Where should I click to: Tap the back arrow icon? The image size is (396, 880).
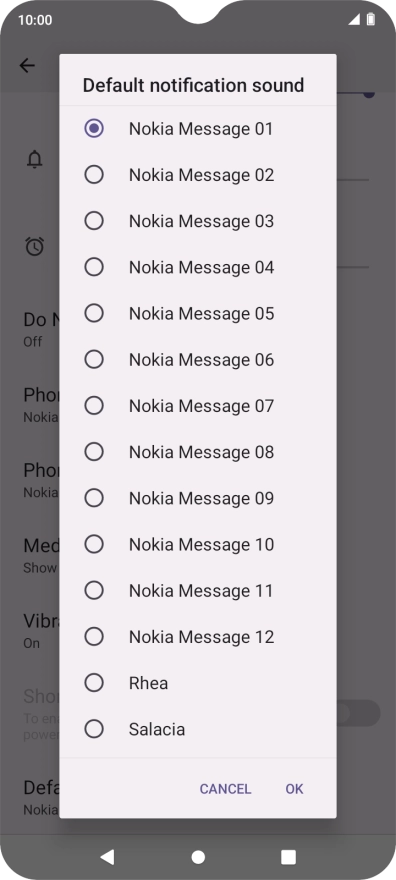(27, 66)
